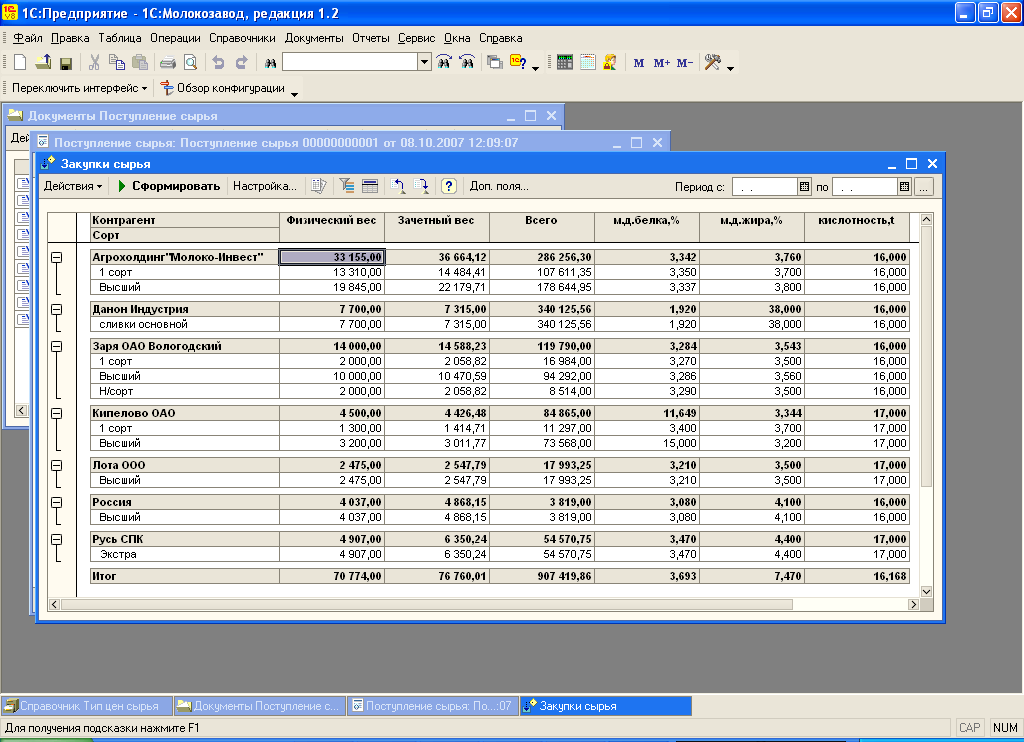This screenshot has width=1024, height=742.
Task: Click the Cut scissors icon
Action: tap(94, 63)
